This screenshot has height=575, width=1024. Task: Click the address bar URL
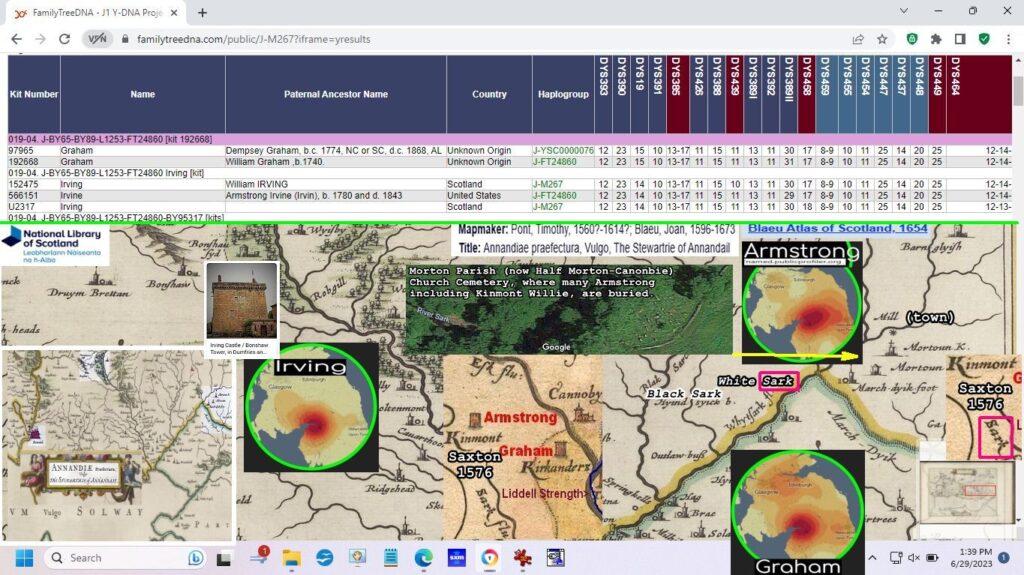coord(253,39)
